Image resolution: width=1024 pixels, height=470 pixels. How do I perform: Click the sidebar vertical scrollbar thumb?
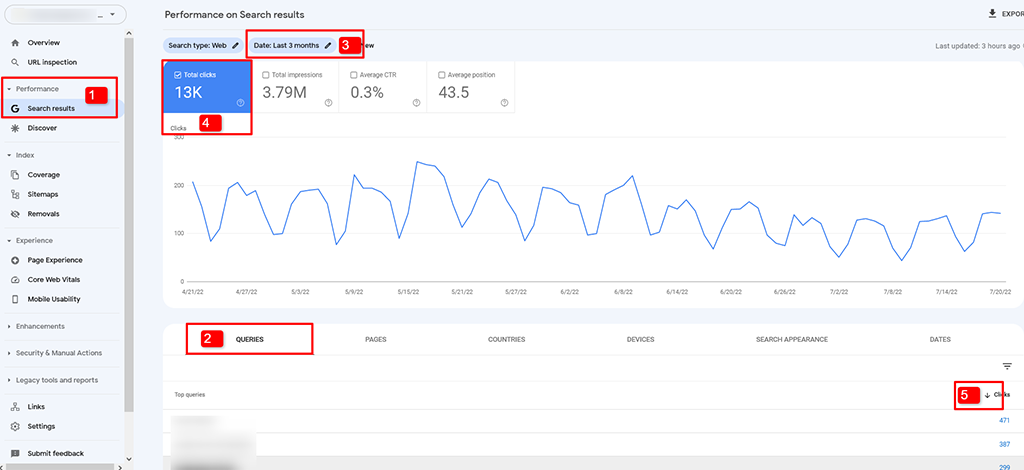tap(129, 225)
